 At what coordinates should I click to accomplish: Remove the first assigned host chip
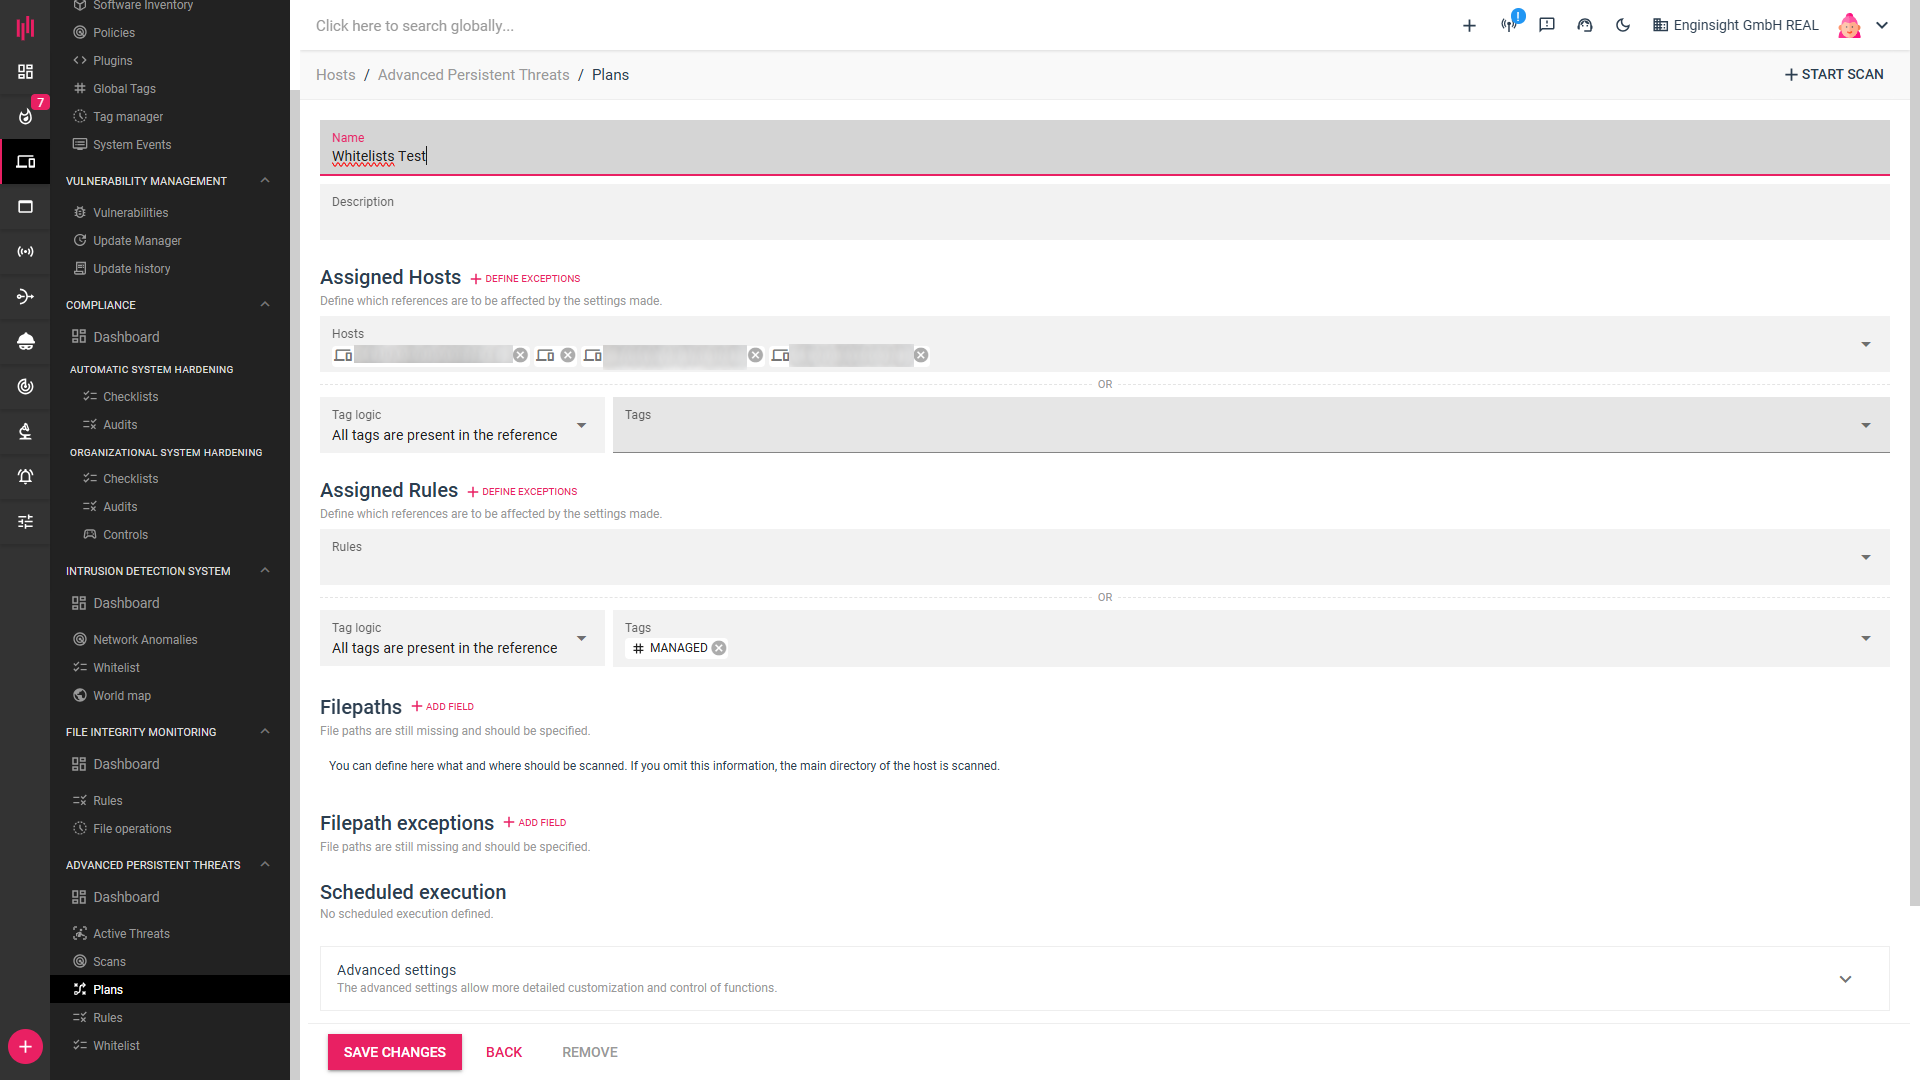point(520,355)
